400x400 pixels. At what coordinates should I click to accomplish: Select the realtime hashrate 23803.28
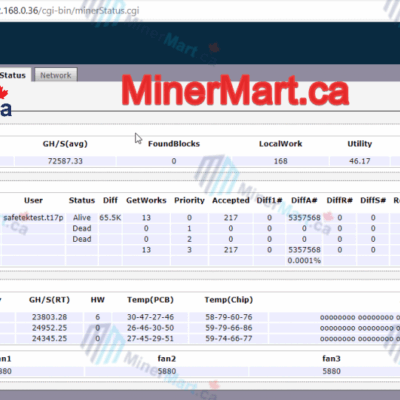pos(49,317)
